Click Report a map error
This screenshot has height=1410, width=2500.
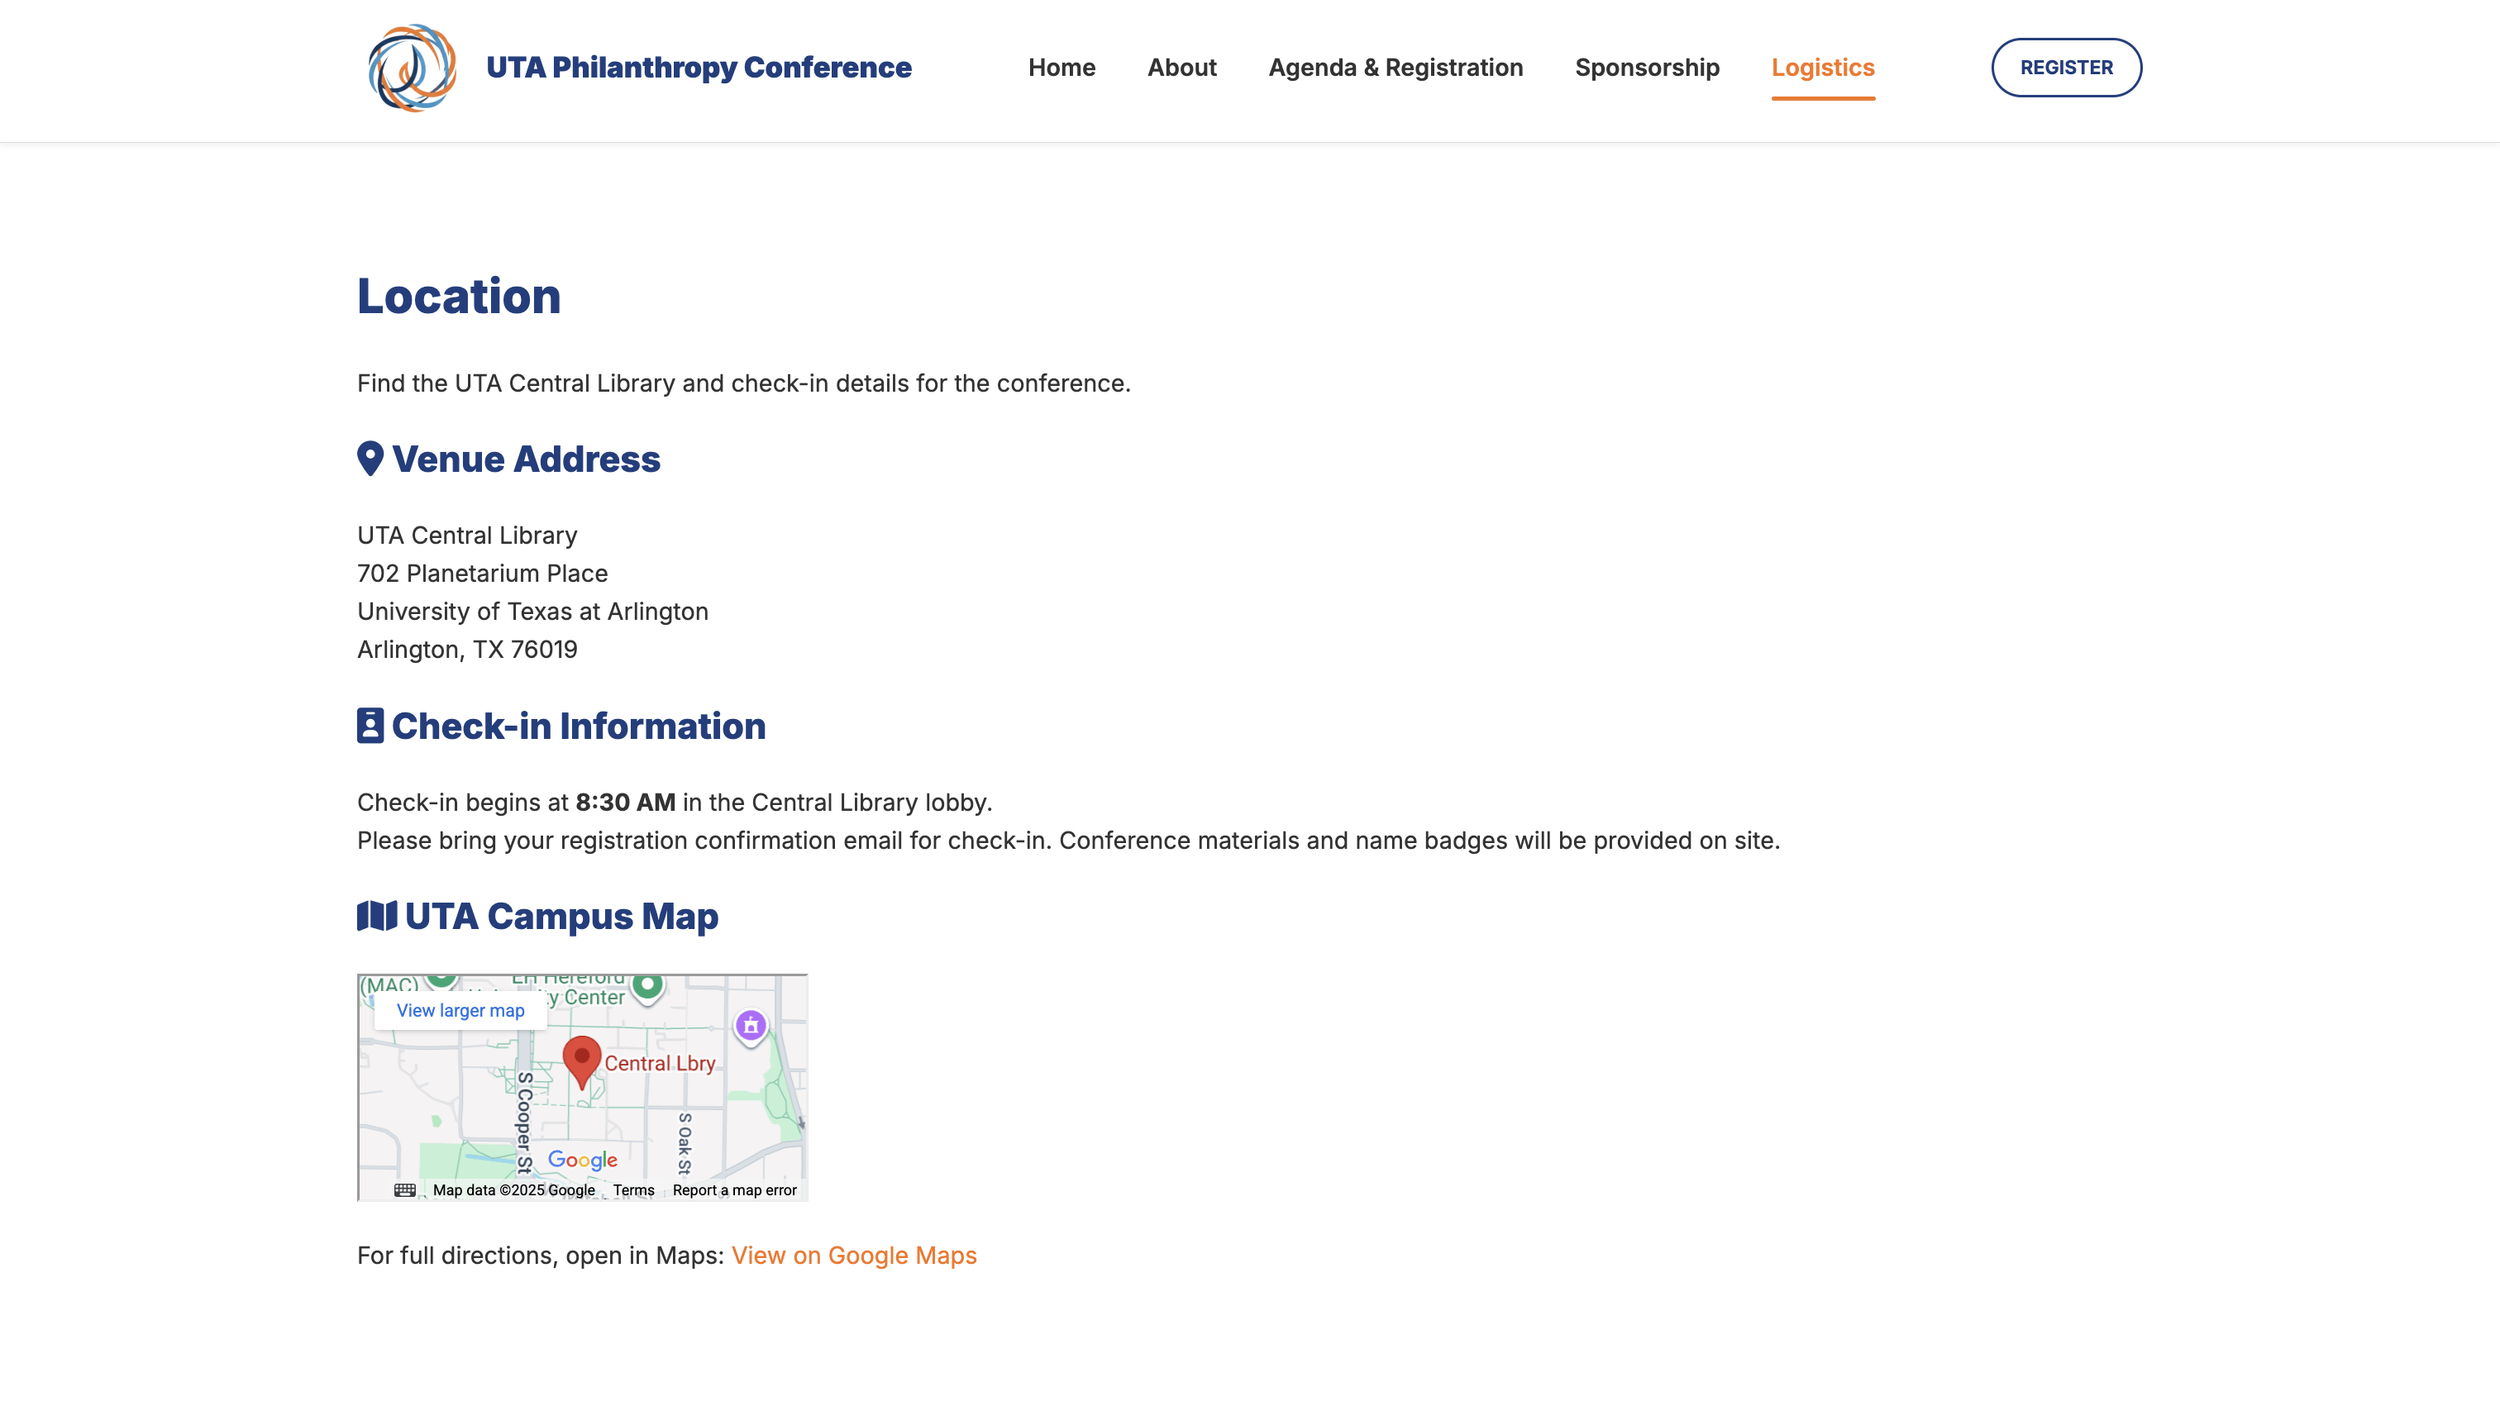tap(734, 1190)
